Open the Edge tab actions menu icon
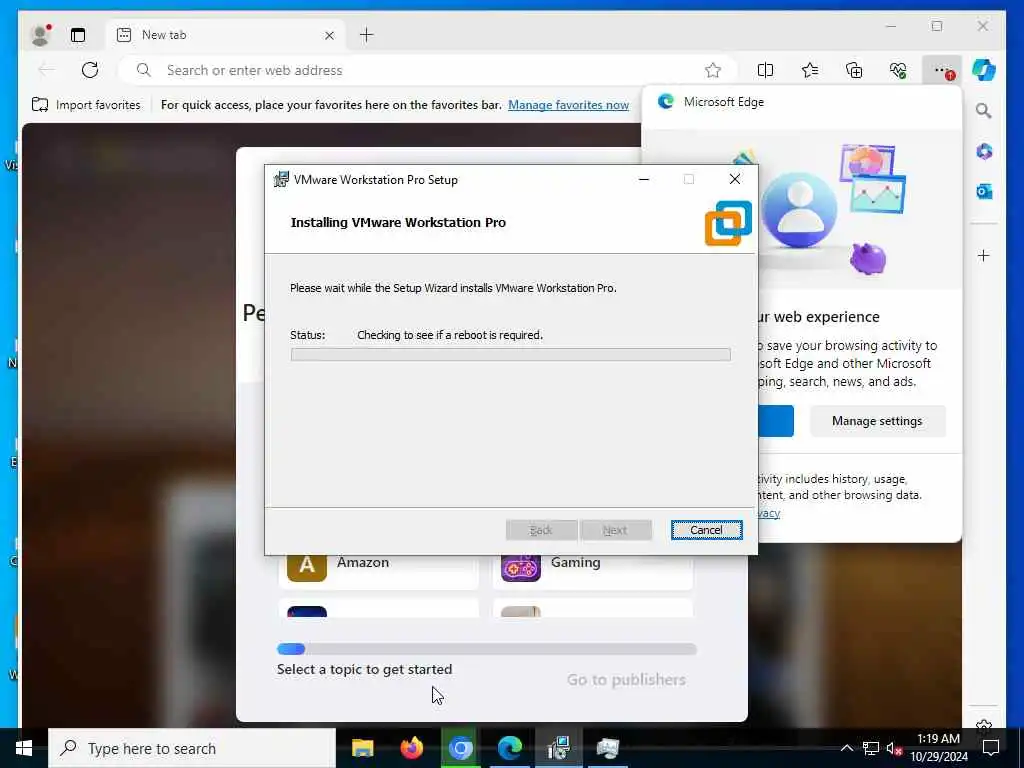Viewport: 1024px width, 768px height. (x=78, y=35)
